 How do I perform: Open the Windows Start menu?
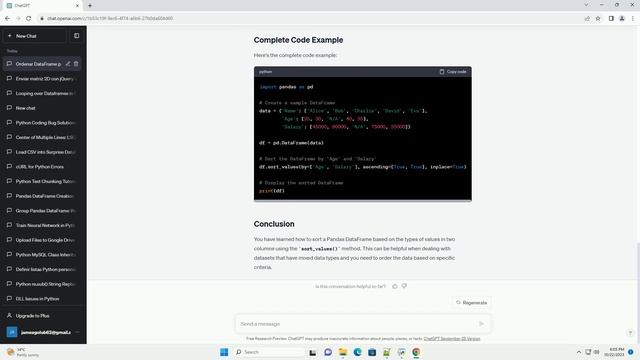click(x=224, y=352)
